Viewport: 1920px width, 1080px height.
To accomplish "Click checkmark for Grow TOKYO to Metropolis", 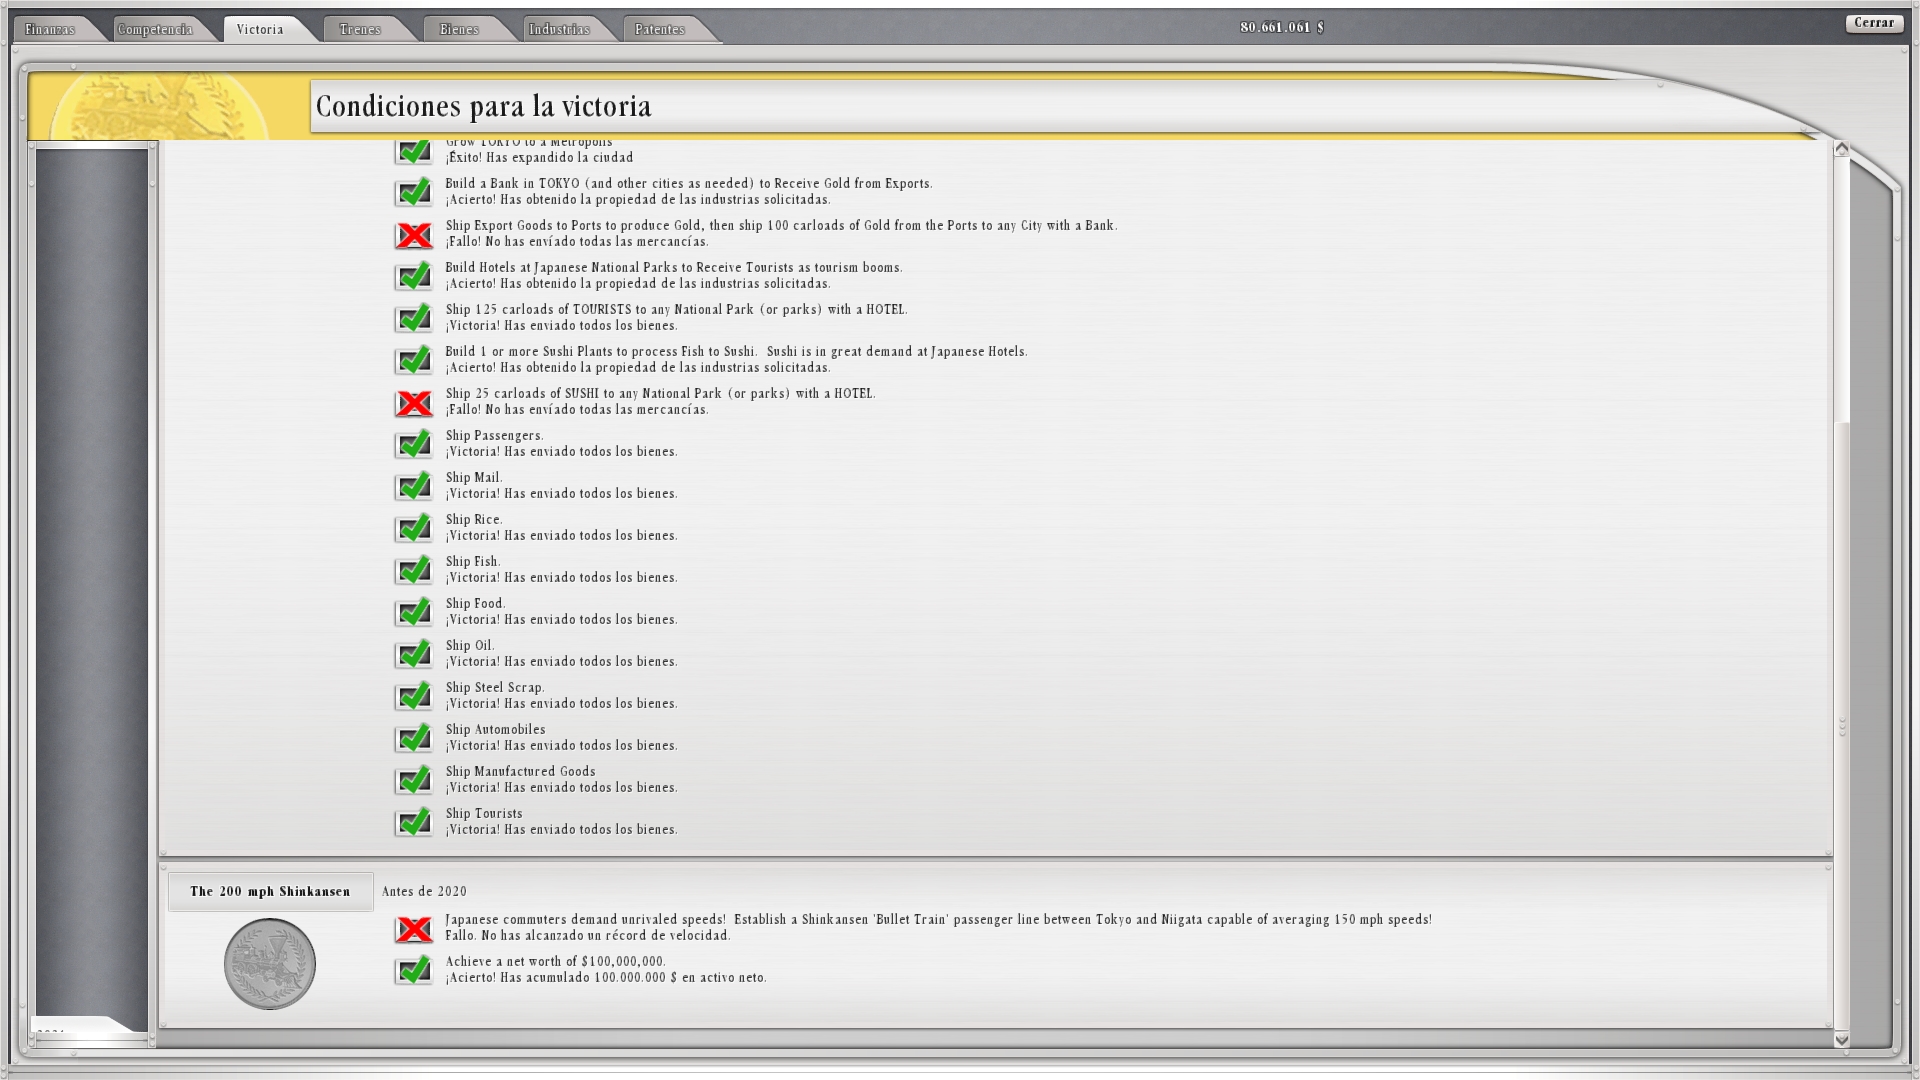I will (413, 151).
